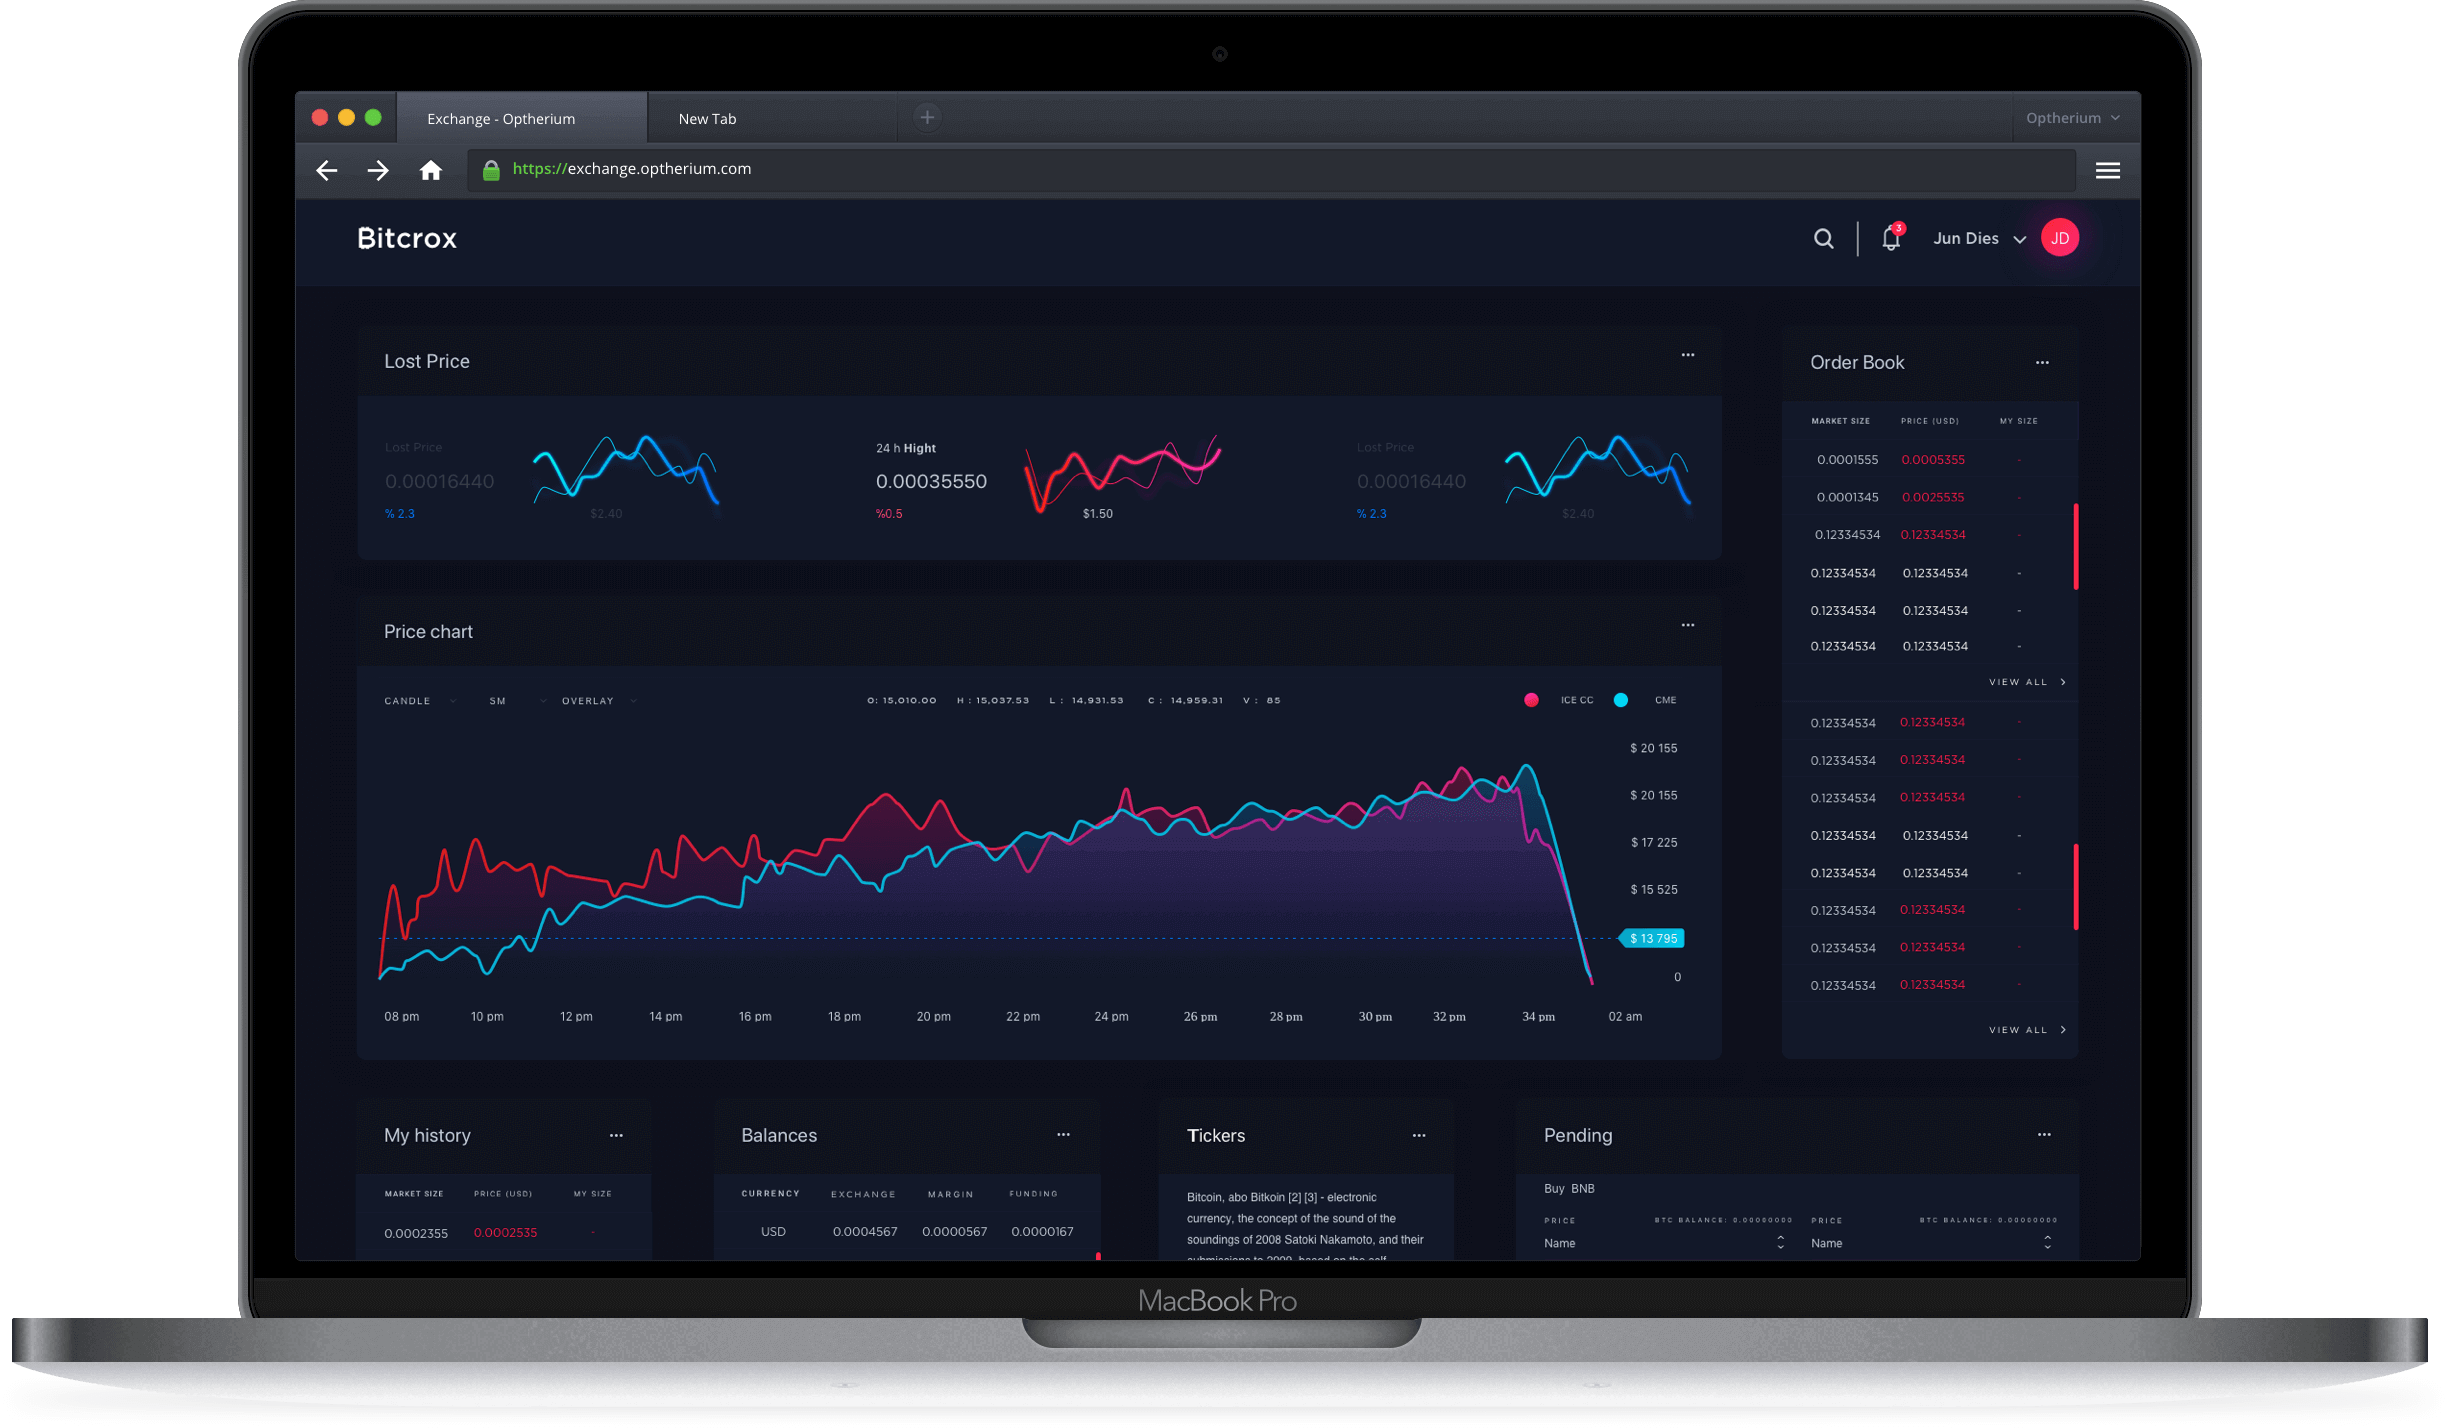Click the 0.0002535 price in My history
Image resolution: width=2448 pixels, height=1428 pixels.
coord(505,1233)
